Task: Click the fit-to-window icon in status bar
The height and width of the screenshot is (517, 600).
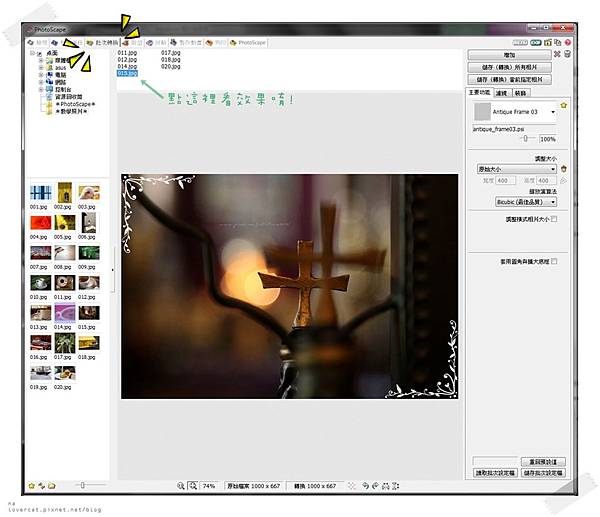Action: click(351, 486)
